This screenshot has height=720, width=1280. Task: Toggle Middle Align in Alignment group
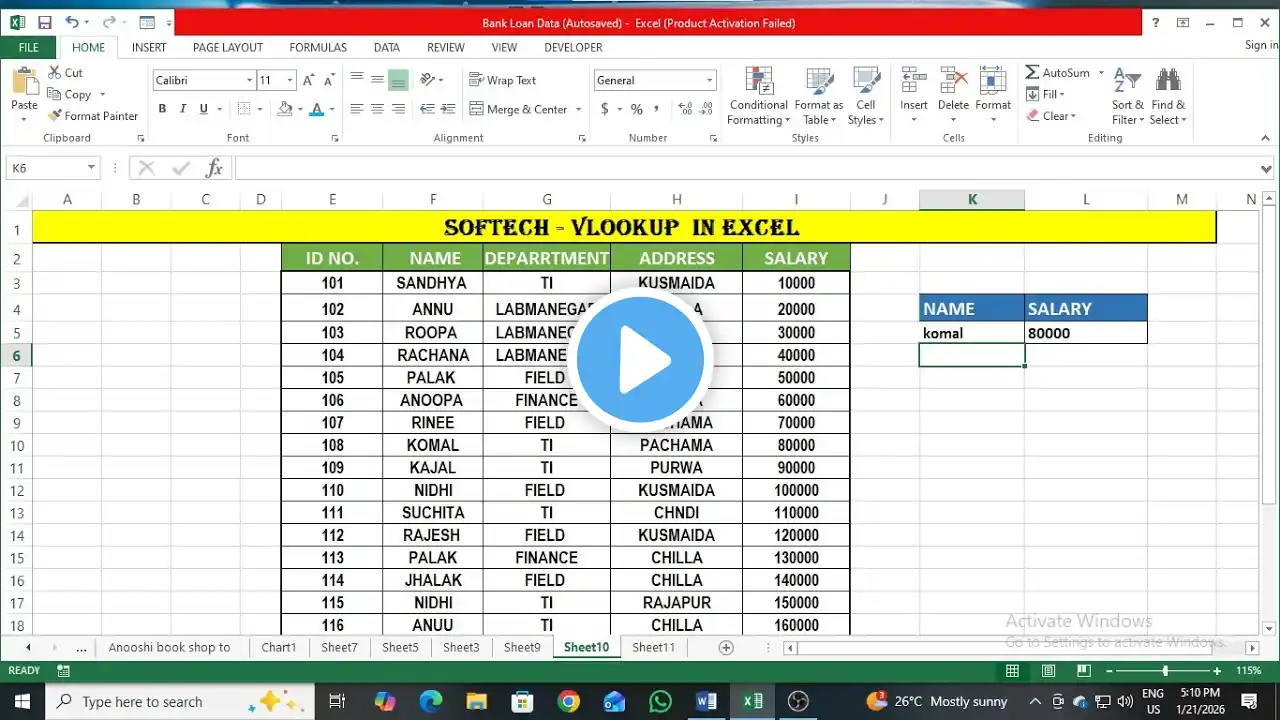[x=377, y=80]
